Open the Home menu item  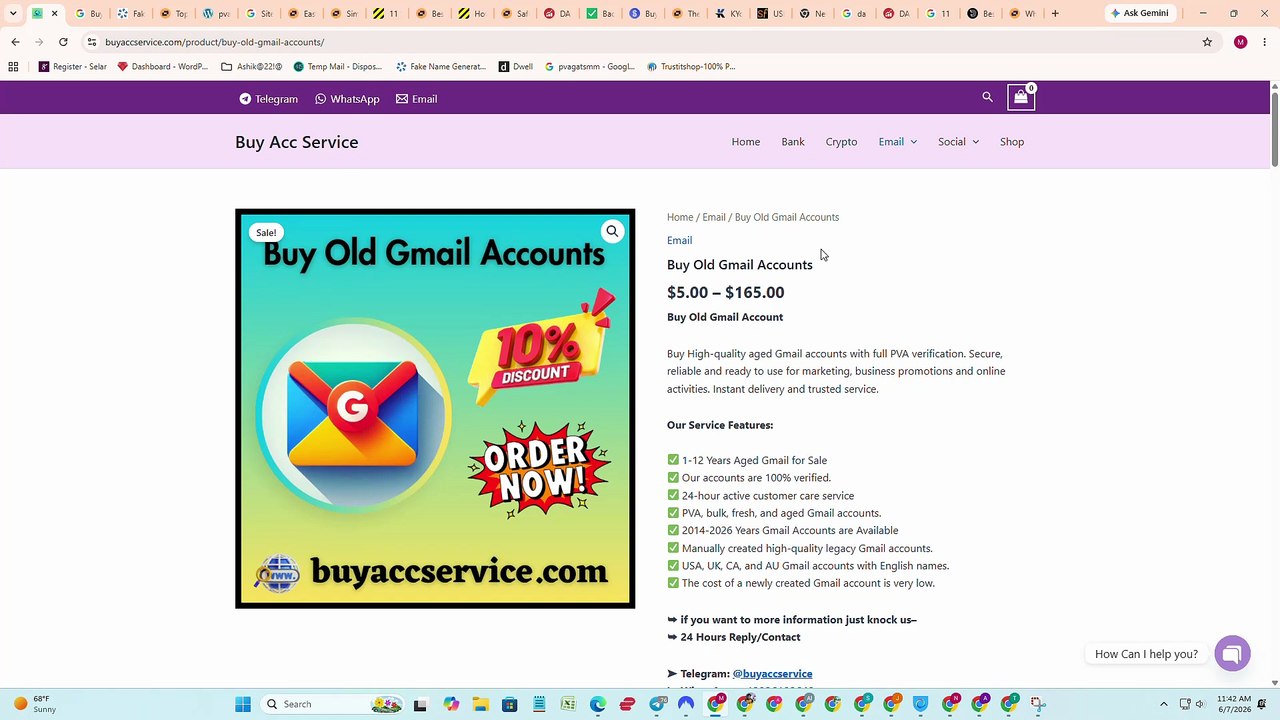[745, 142]
